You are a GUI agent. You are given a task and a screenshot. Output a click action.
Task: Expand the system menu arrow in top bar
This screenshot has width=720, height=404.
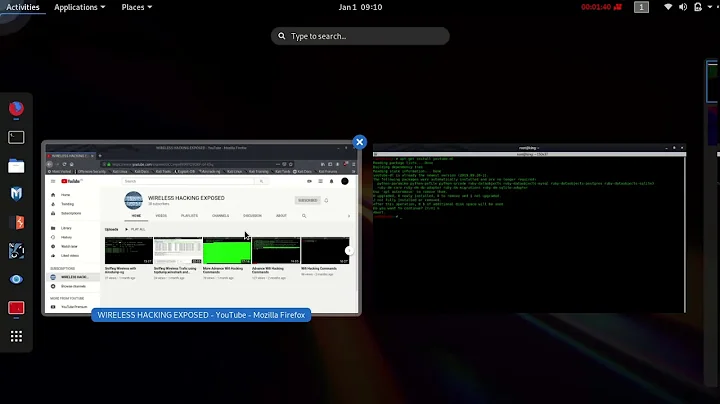pos(710,7)
